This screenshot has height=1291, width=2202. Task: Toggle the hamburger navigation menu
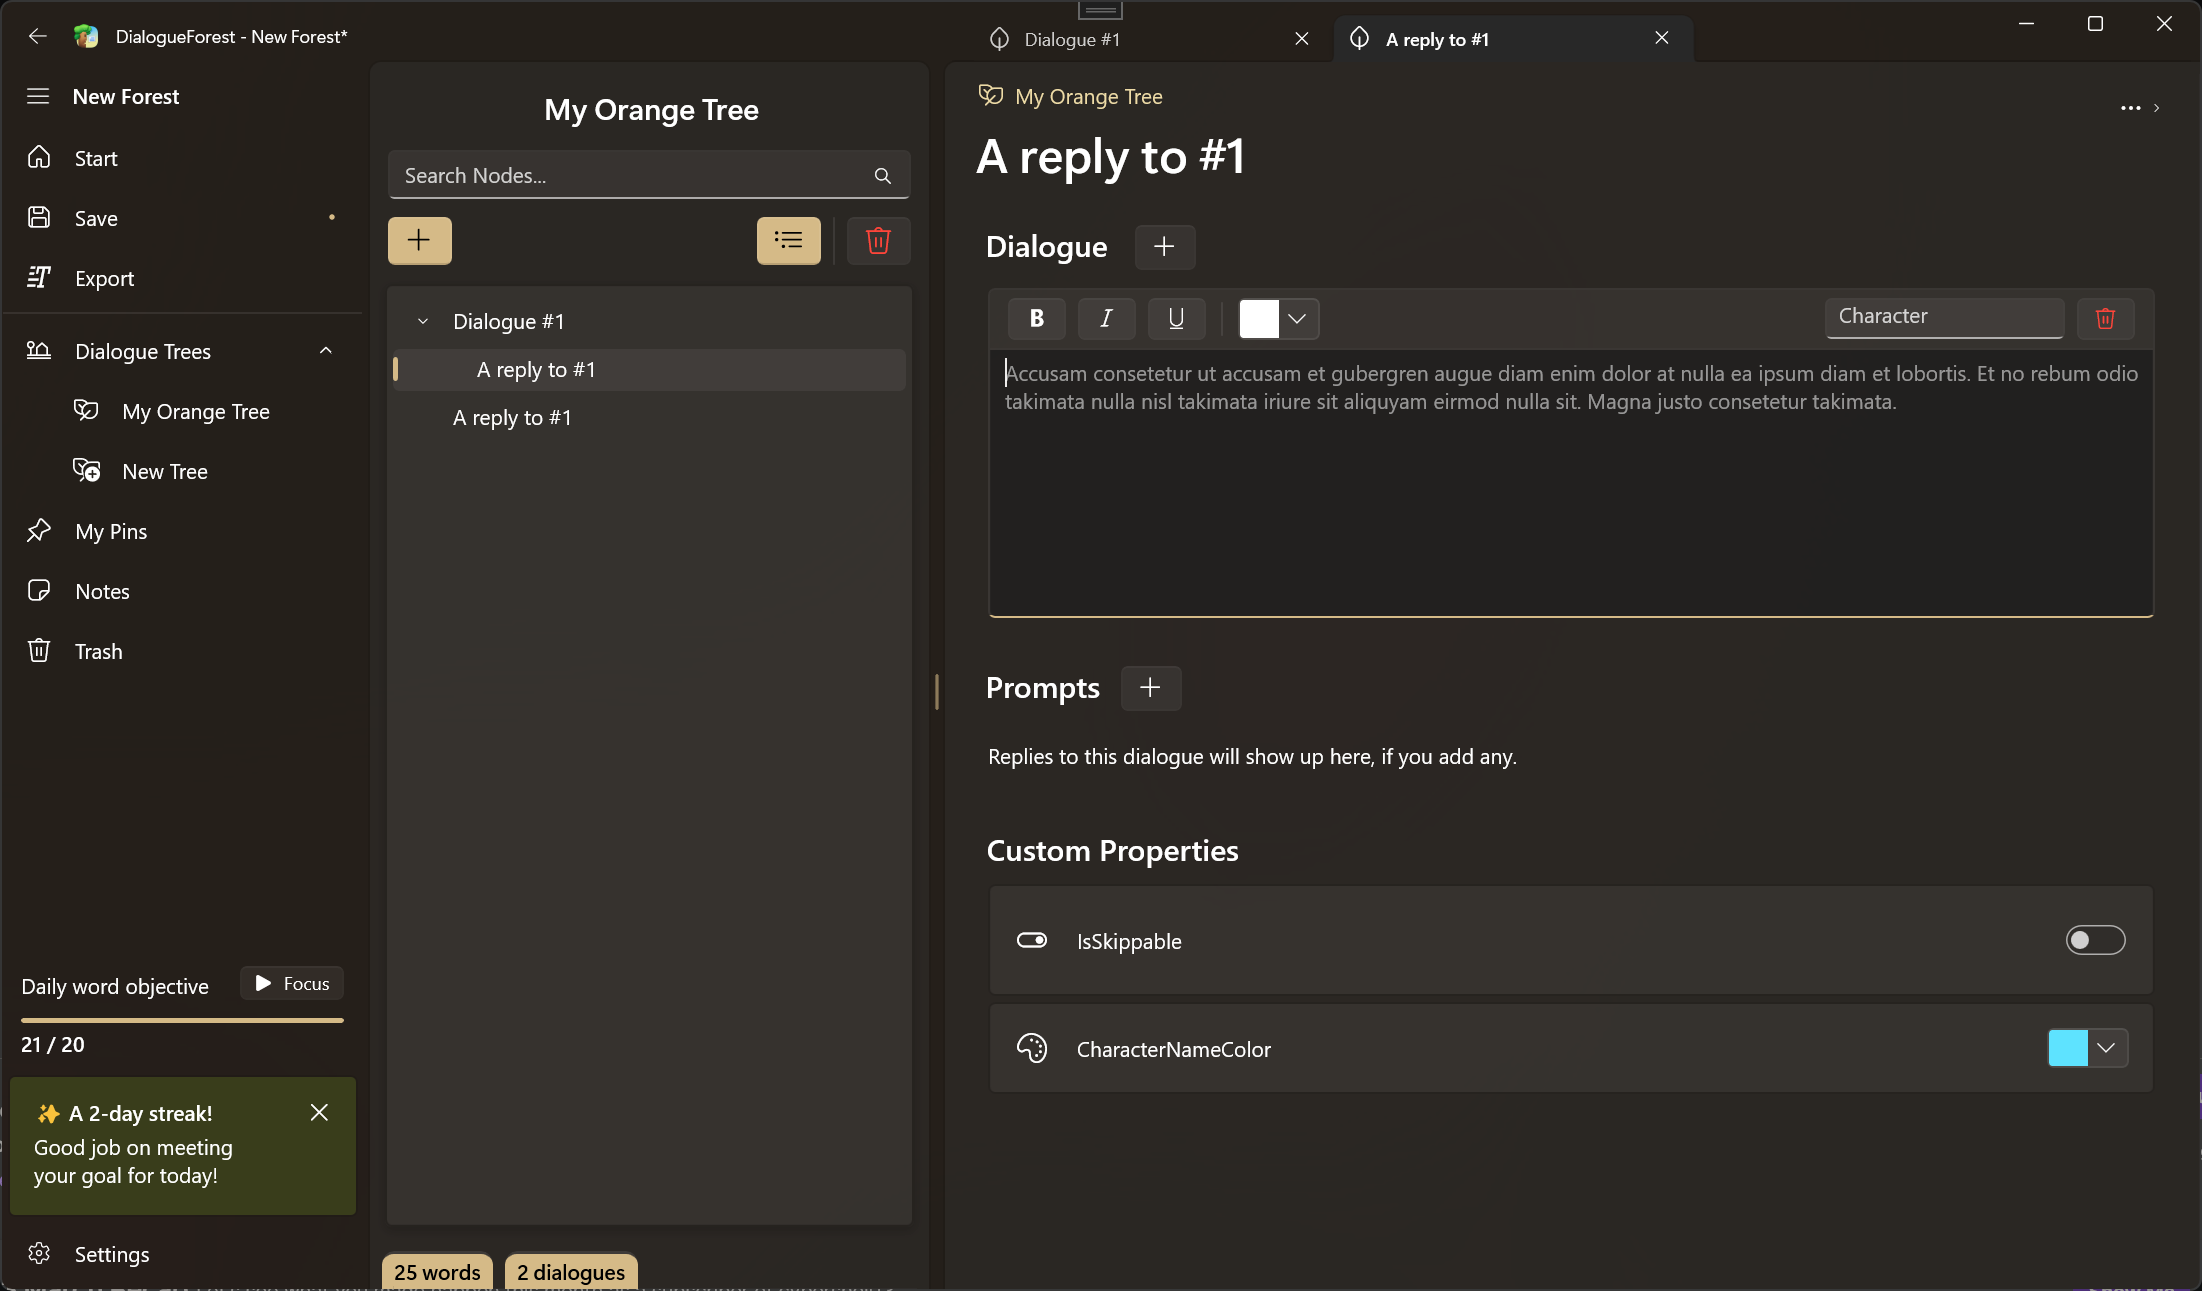(38, 96)
